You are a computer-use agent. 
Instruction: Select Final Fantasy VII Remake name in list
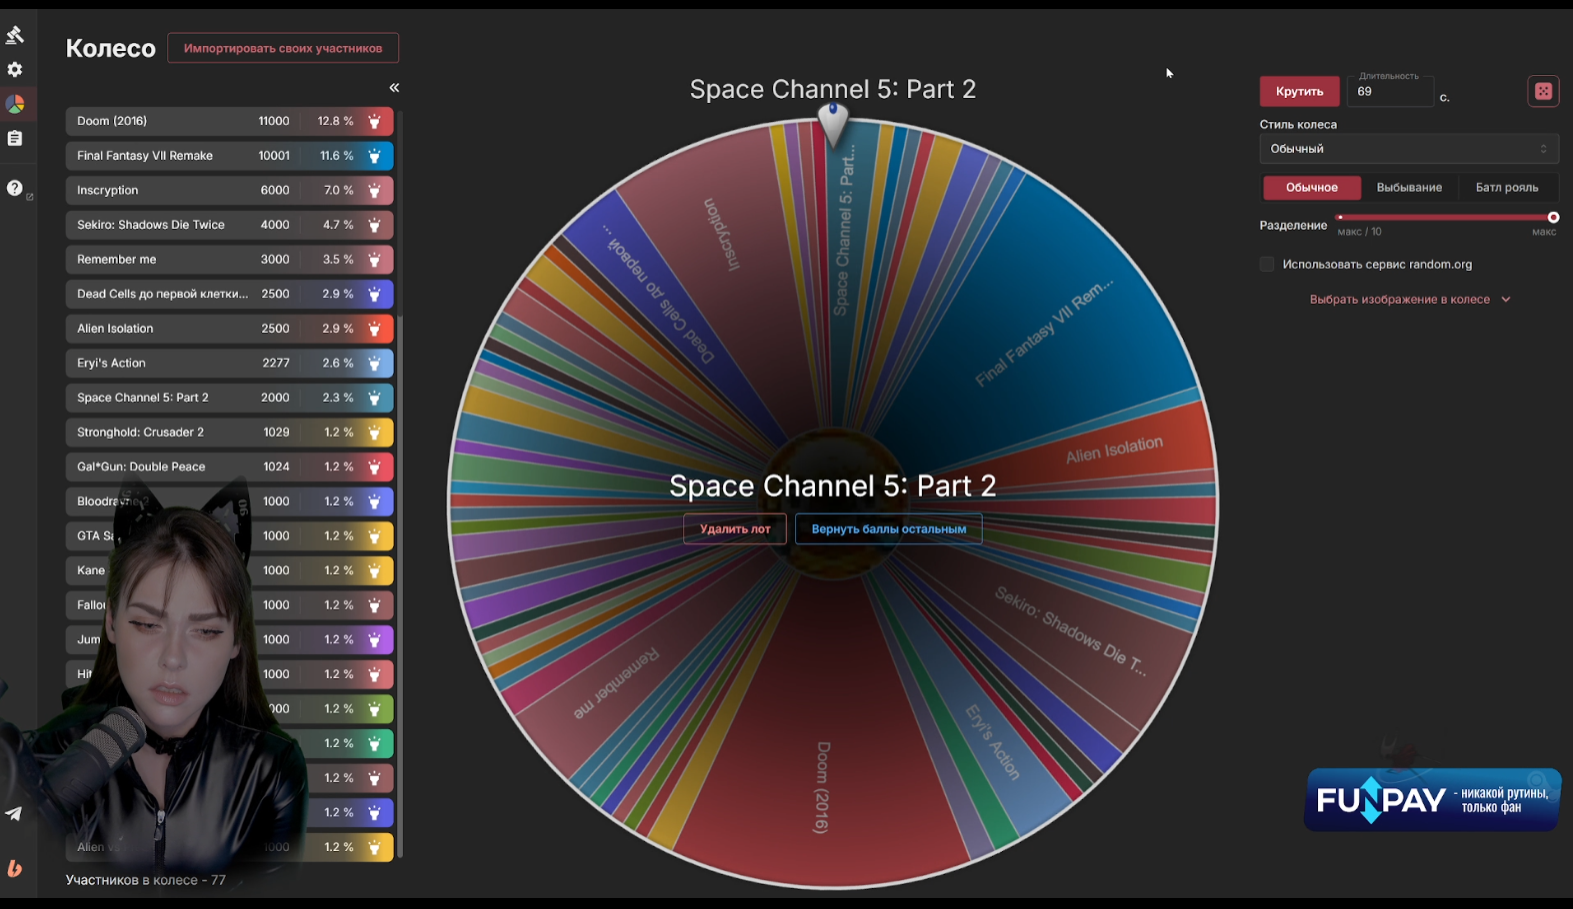click(x=145, y=156)
